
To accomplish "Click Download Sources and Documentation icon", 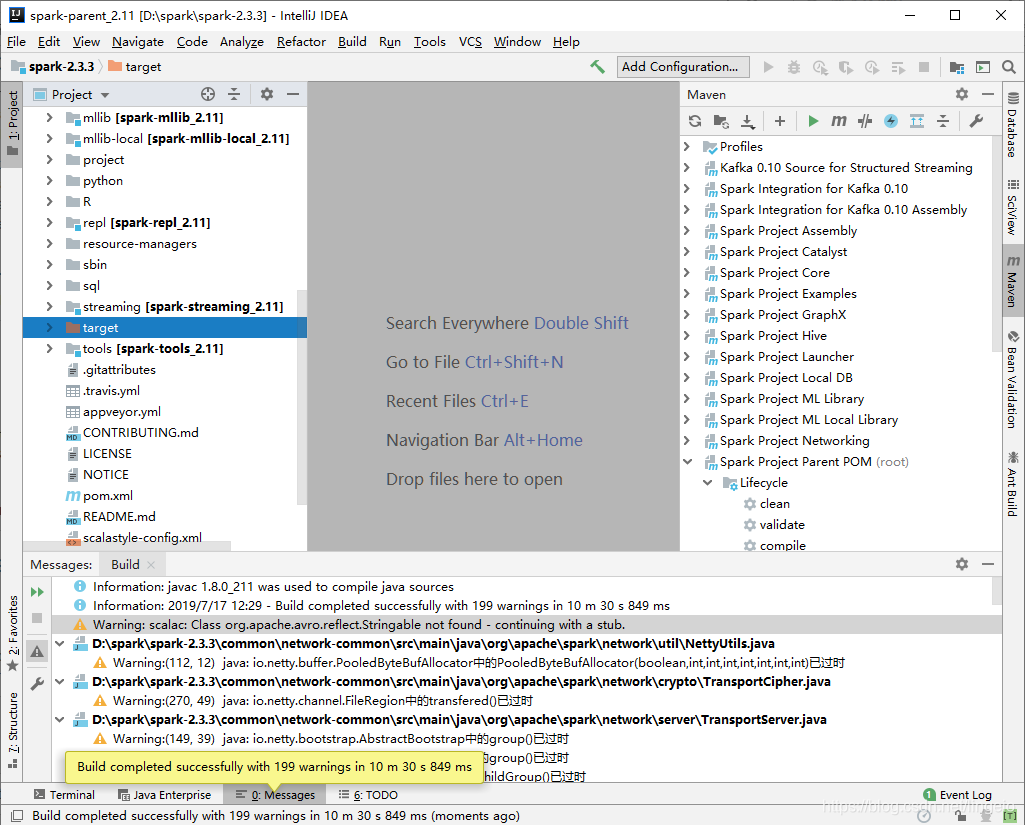I will (x=748, y=121).
